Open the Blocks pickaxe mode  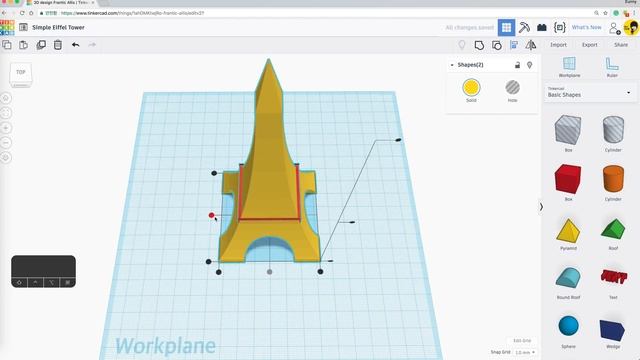point(524,27)
